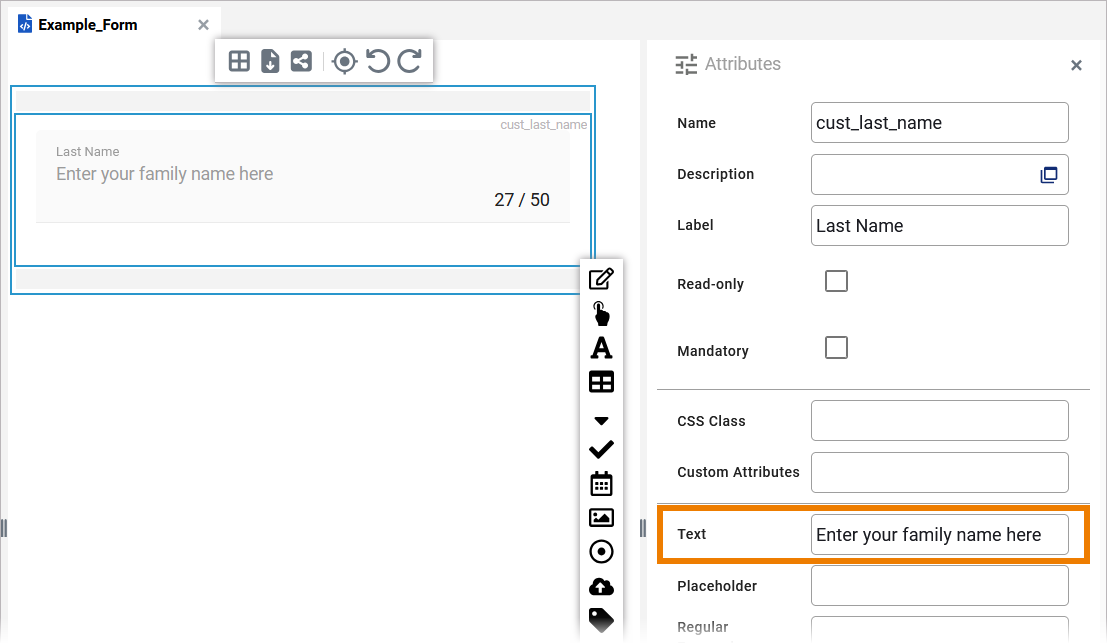Image resolution: width=1107 pixels, height=644 pixels.
Task: Select the letter A text element icon
Action: (x=601, y=348)
